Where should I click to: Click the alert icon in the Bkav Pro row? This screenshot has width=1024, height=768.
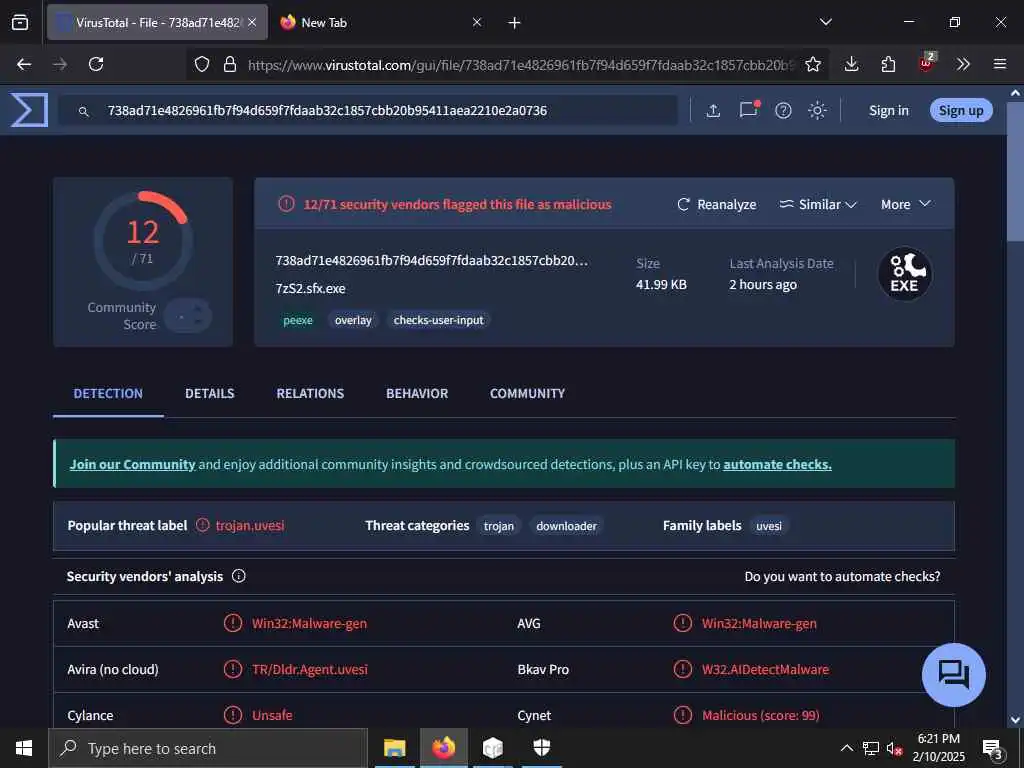(x=682, y=669)
